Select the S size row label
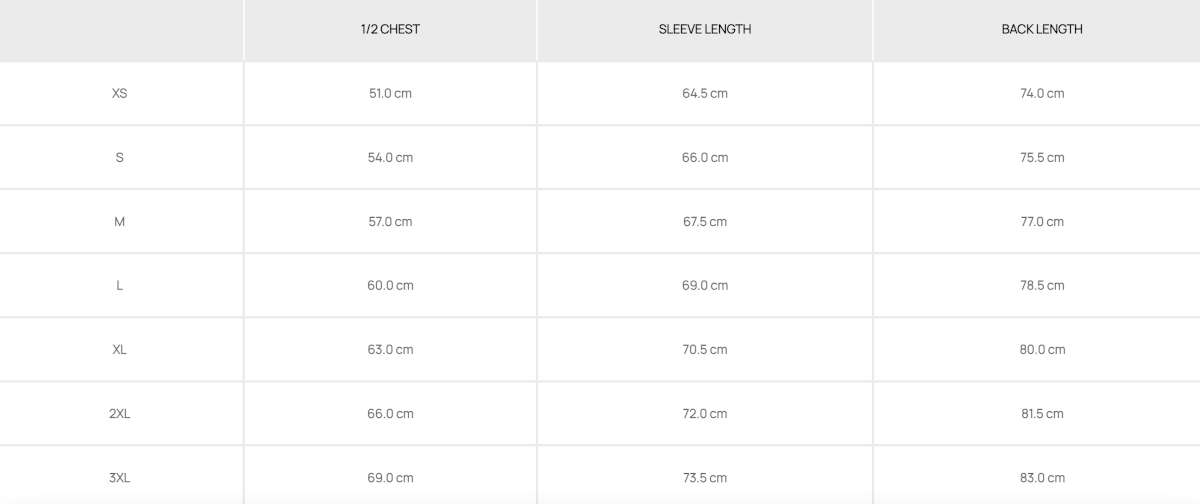This screenshot has width=1200, height=504. (120, 157)
